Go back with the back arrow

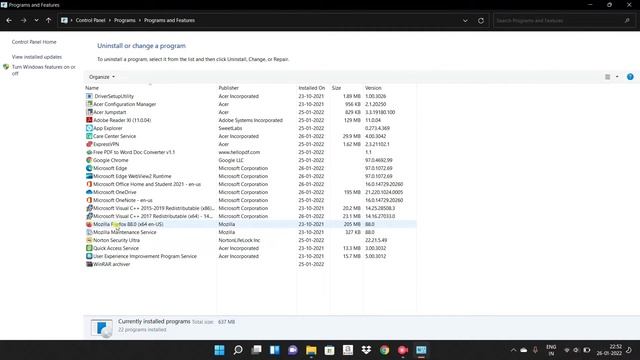[9, 20]
